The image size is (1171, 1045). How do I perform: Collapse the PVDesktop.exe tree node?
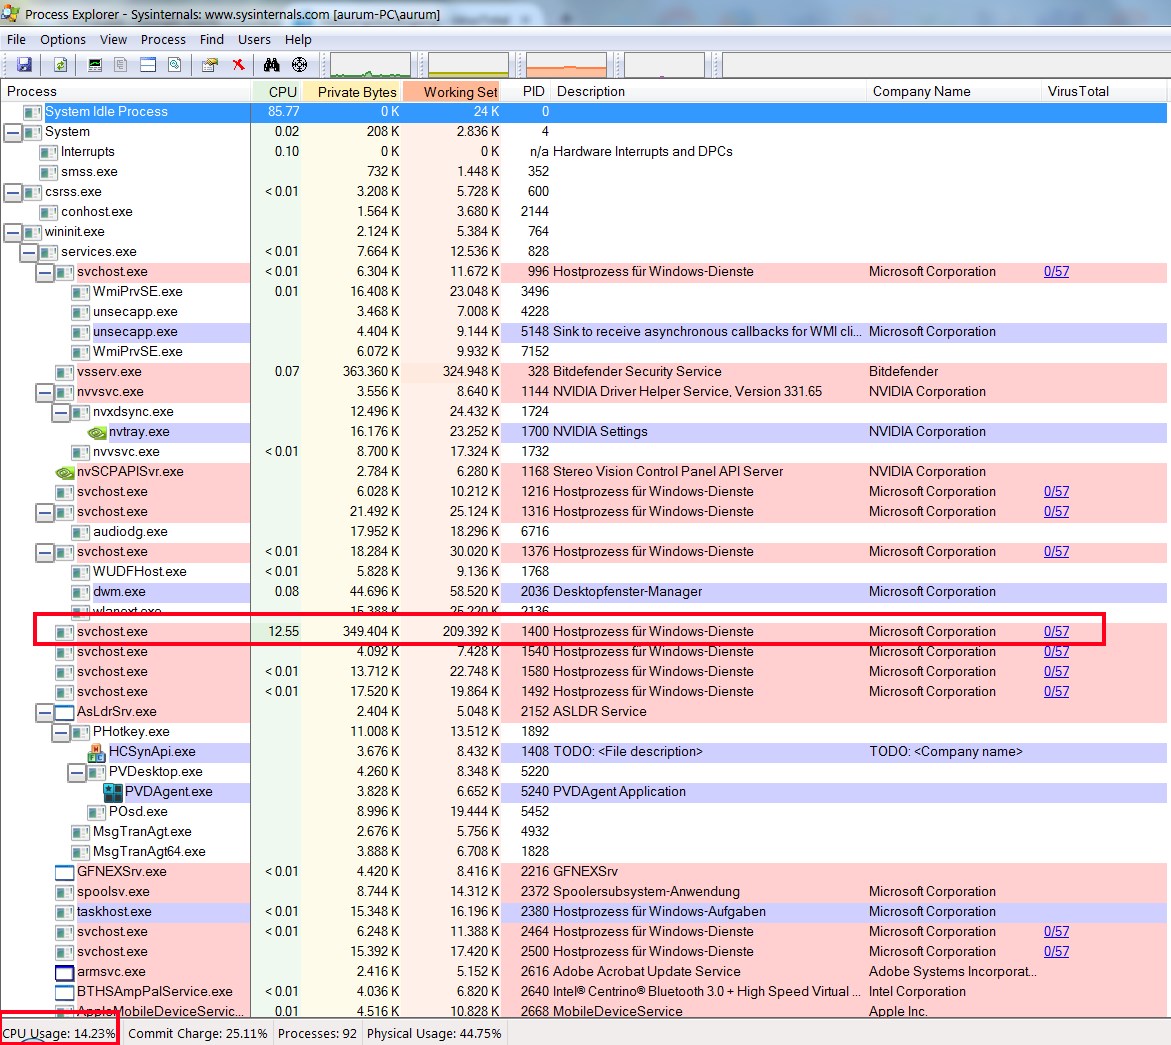tap(76, 772)
